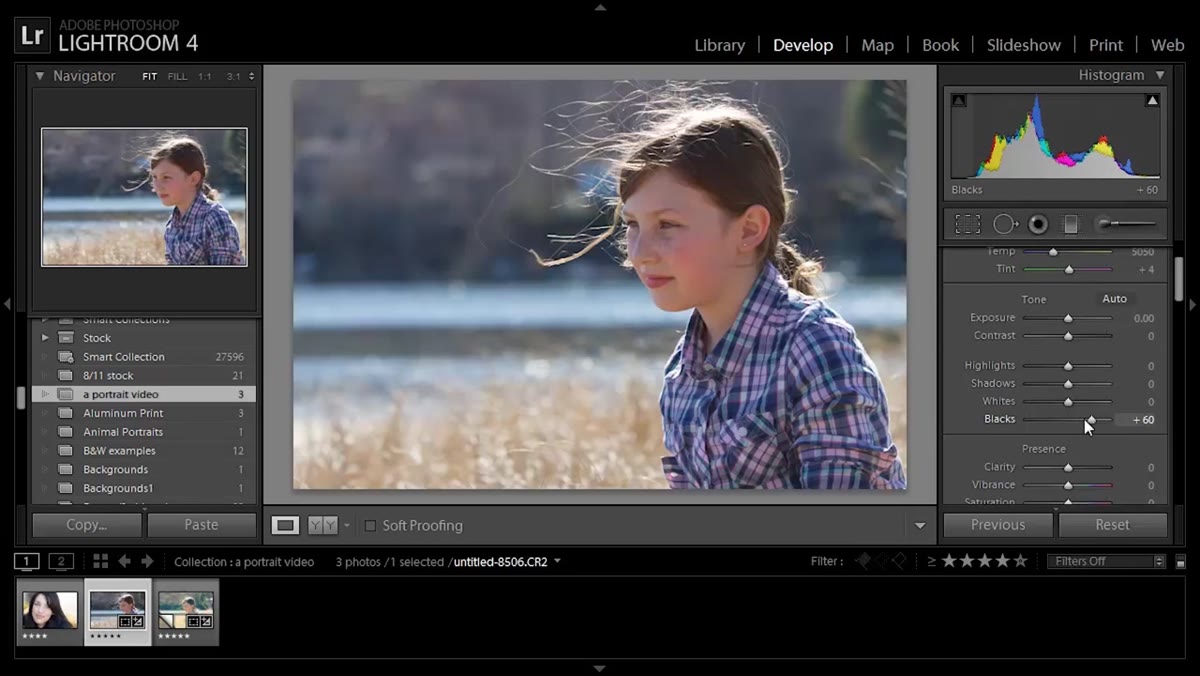This screenshot has width=1200, height=676.
Task: Select the third filmstrip thumbnail
Action: pos(186,610)
